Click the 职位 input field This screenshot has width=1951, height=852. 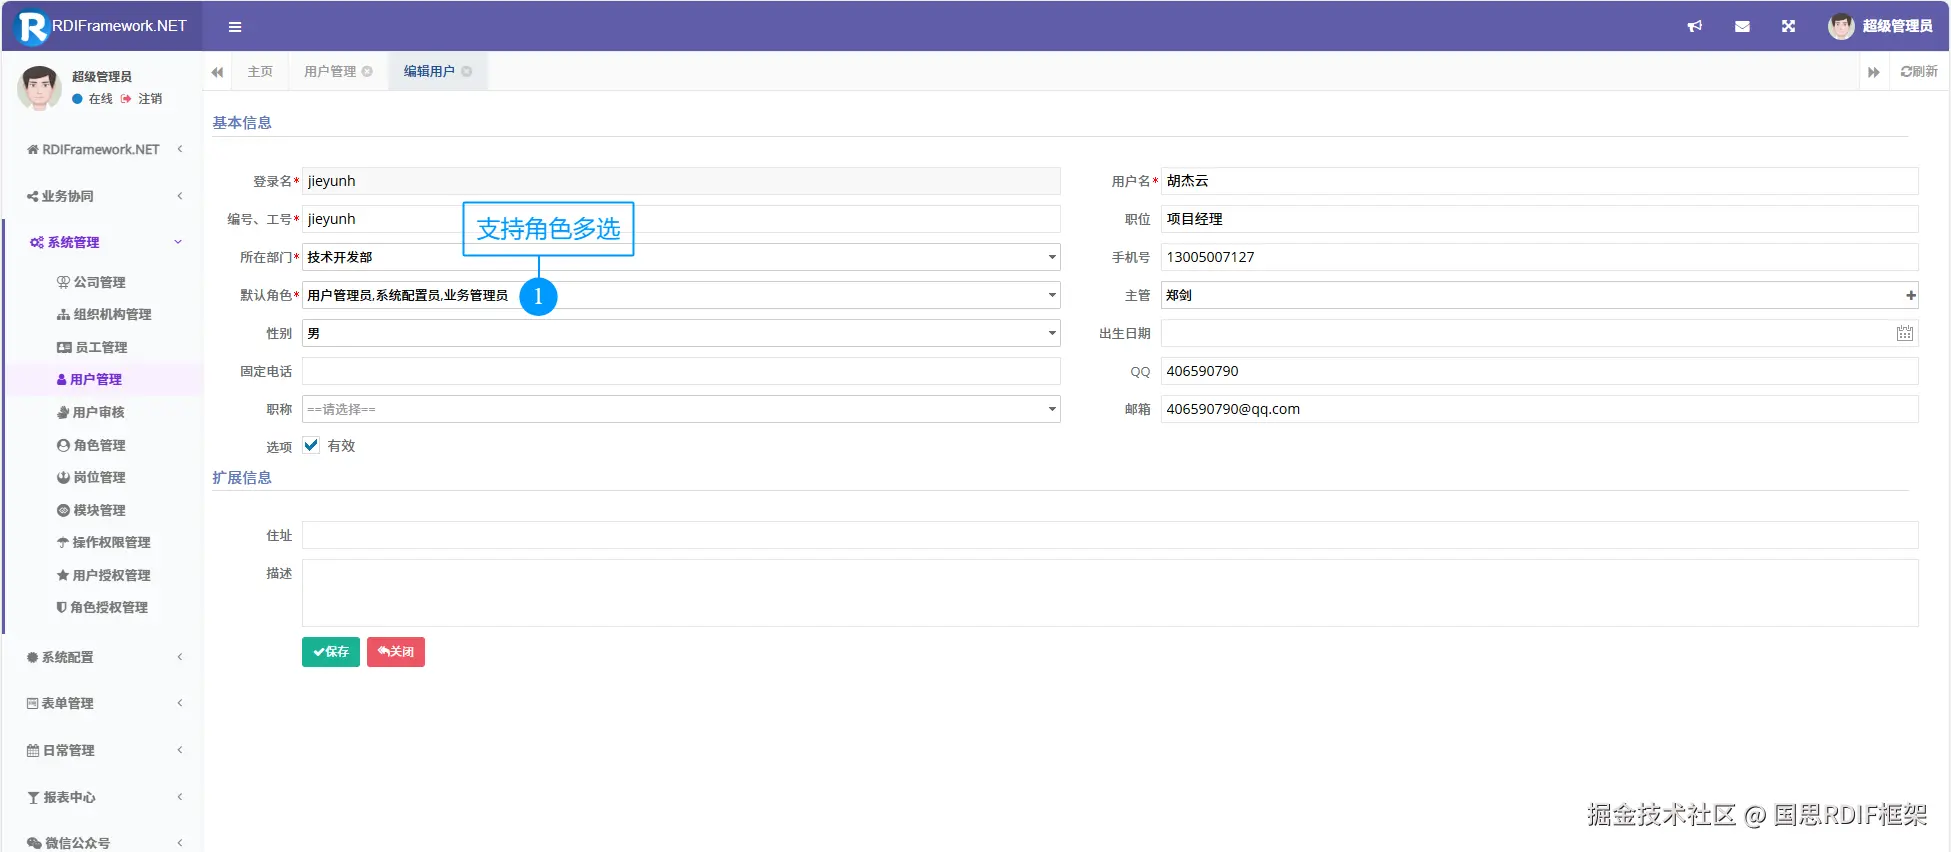(1539, 219)
